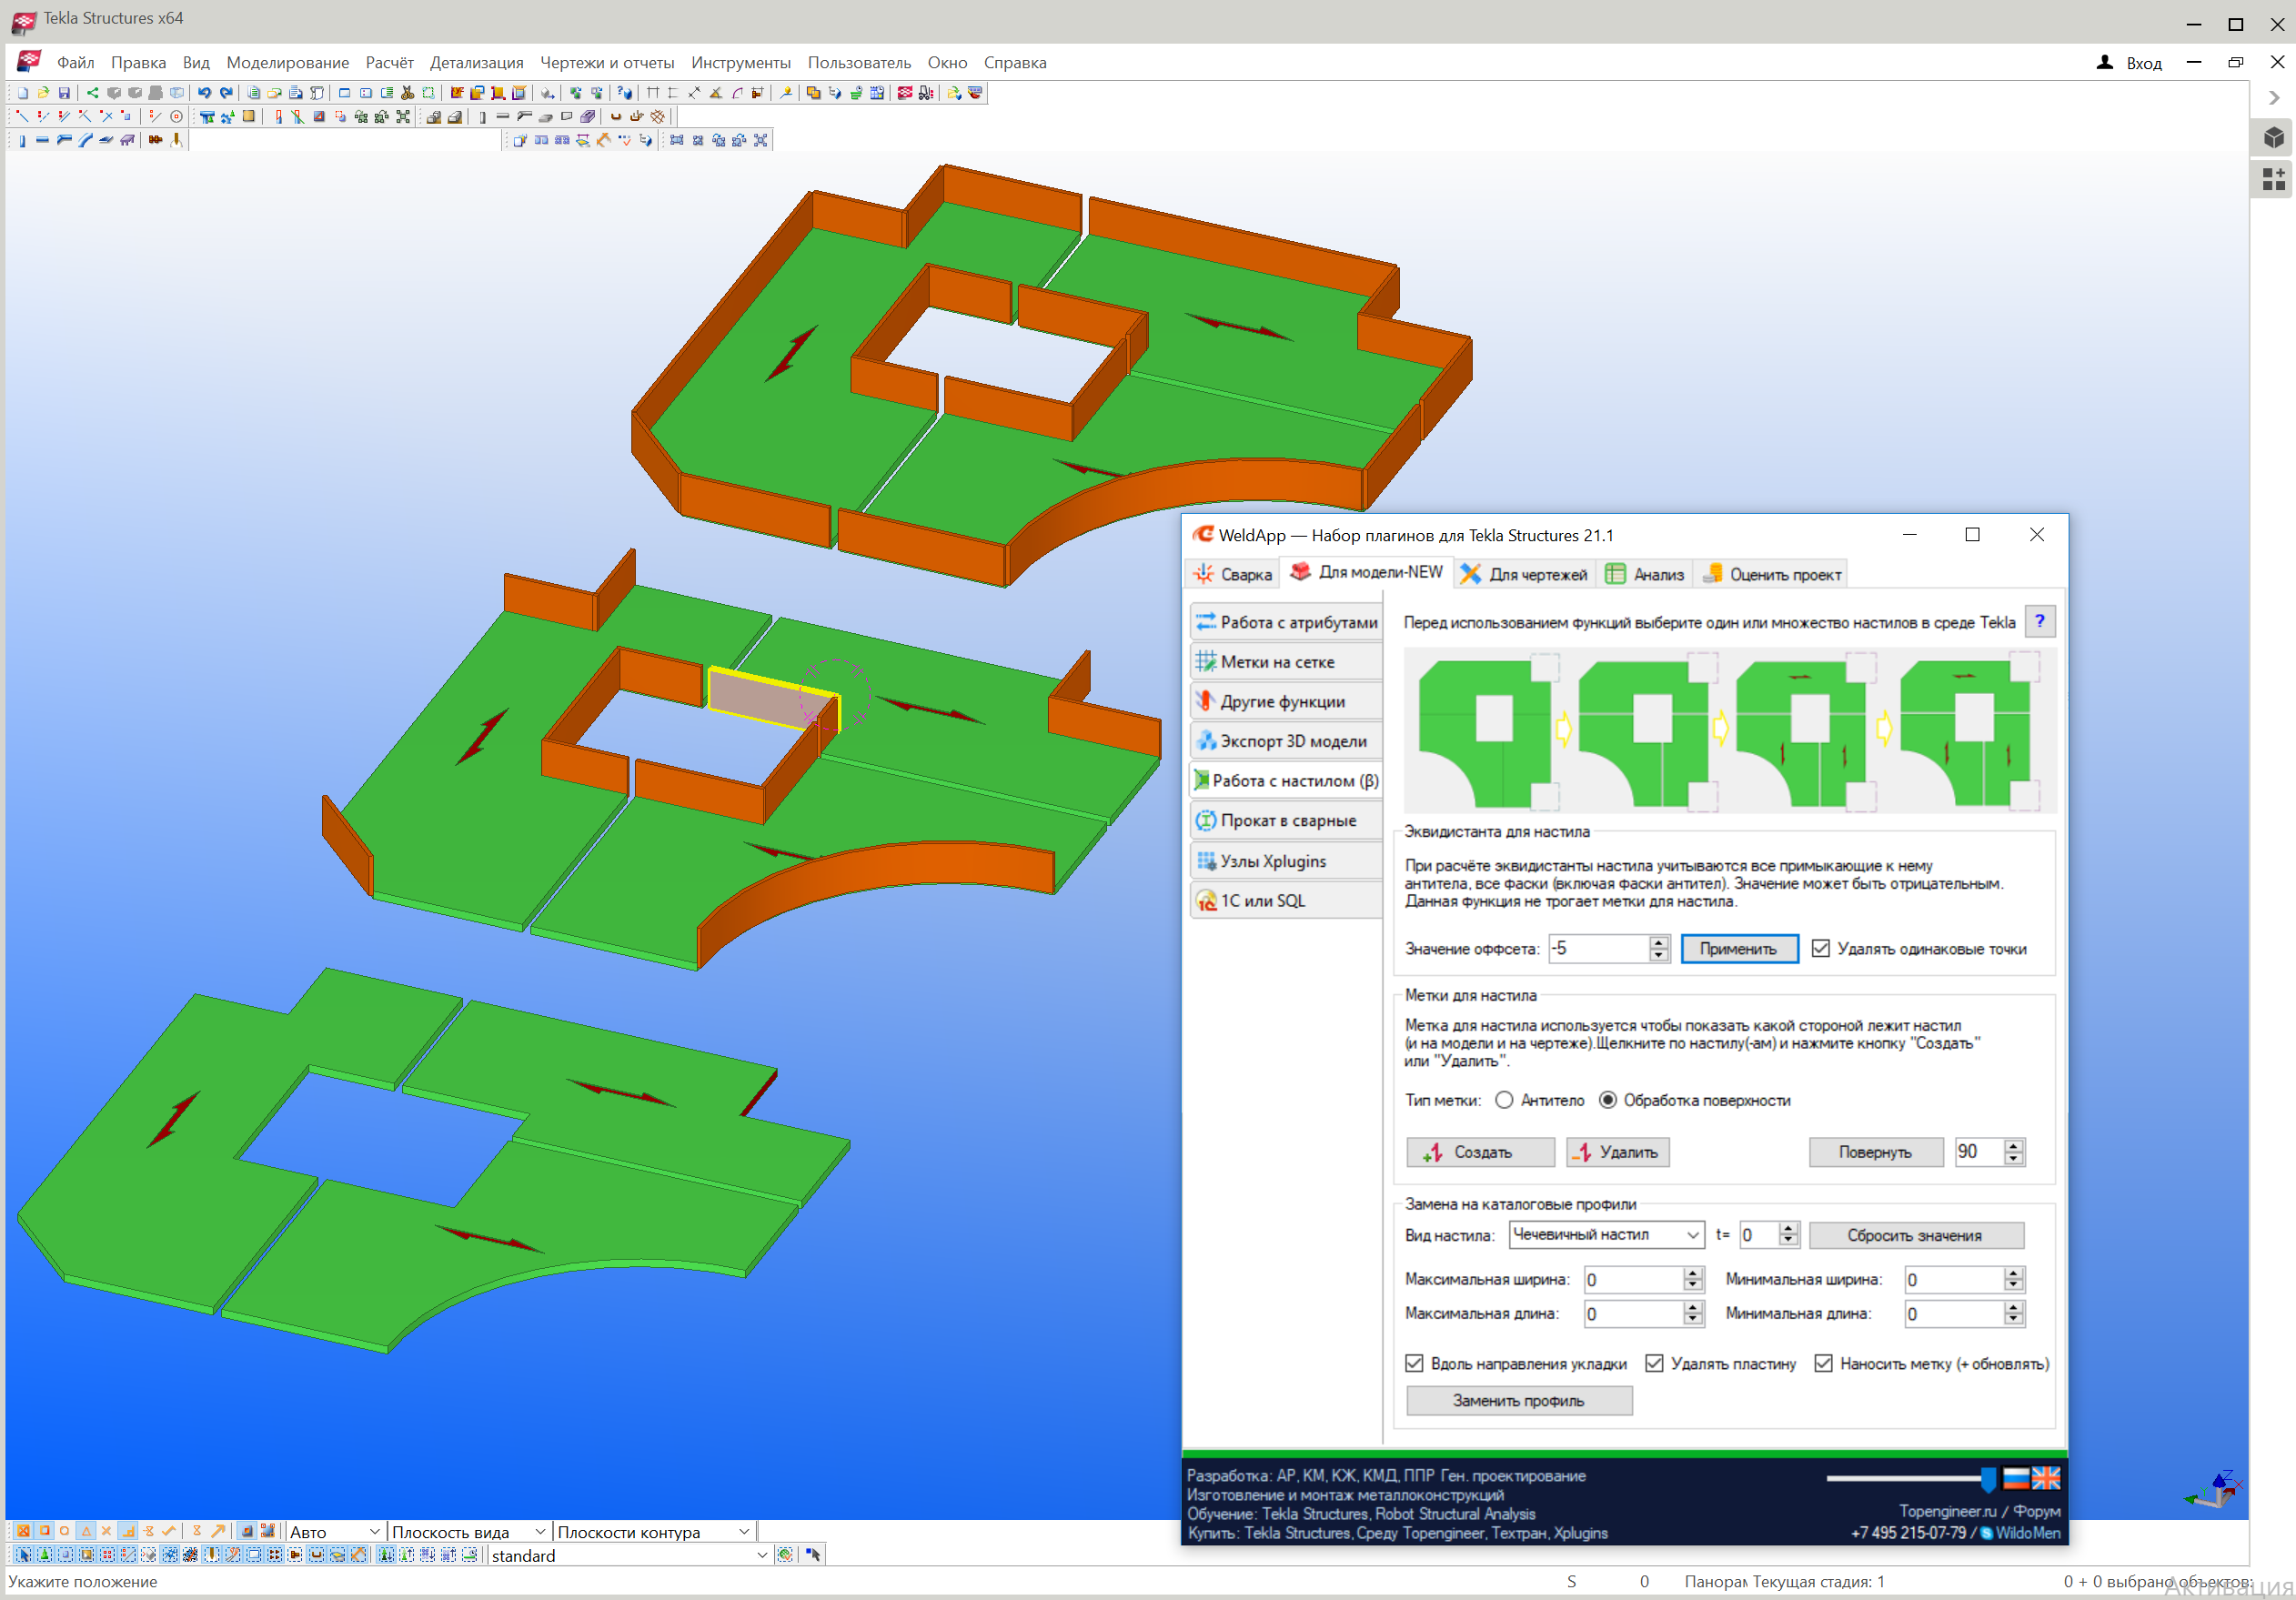This screenshot has width=2296, height=1600.
Task: Click the UK flag language icon
Action: pos(2046,1477)
